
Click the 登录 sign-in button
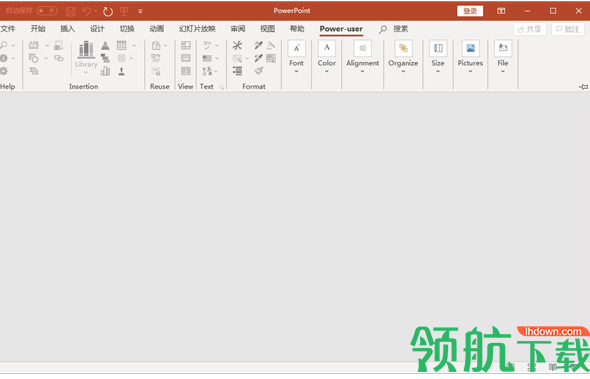tap(470, 11)
